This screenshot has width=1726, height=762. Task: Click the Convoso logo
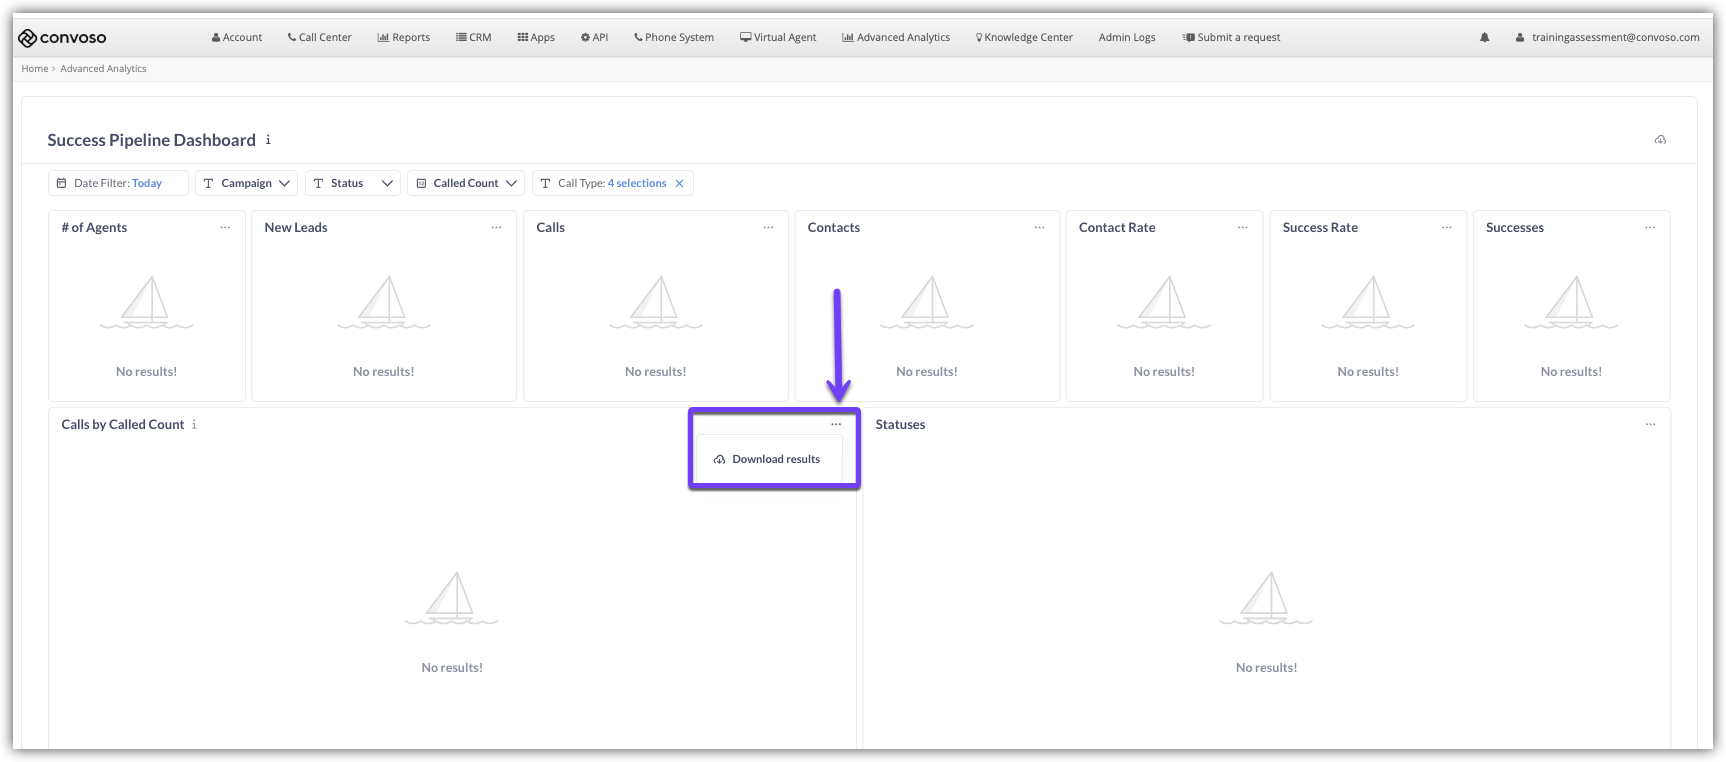point(62,38)
